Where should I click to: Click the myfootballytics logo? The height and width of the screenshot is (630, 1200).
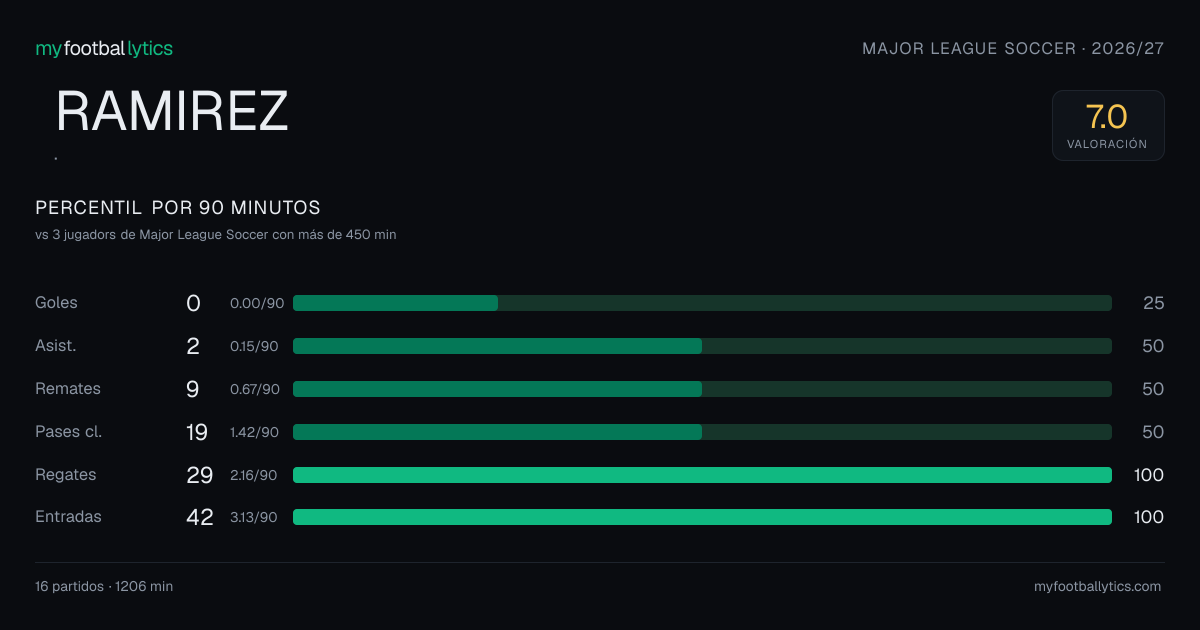pyautogui.click(x=104, y=48)
